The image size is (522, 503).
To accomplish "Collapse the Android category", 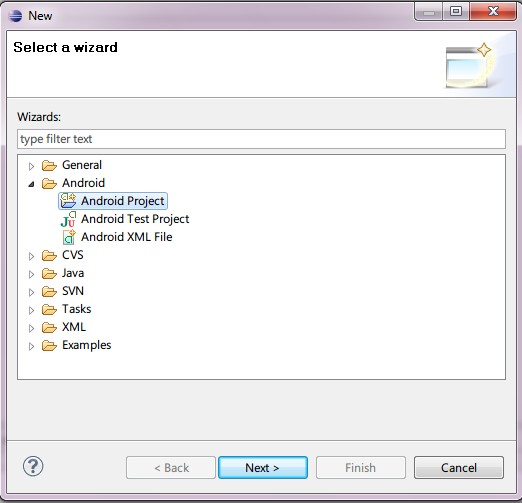I will tap(31, 184).
